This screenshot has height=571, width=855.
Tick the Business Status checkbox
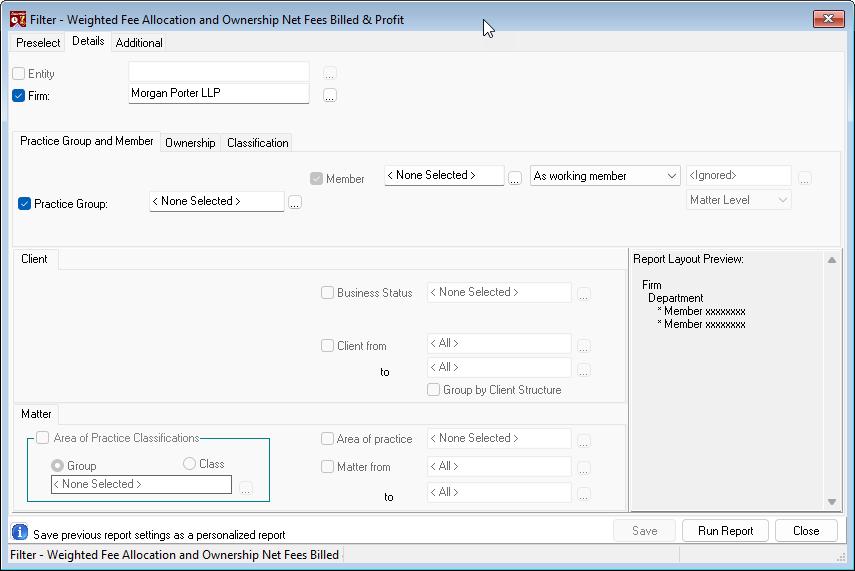pos(327,293)
